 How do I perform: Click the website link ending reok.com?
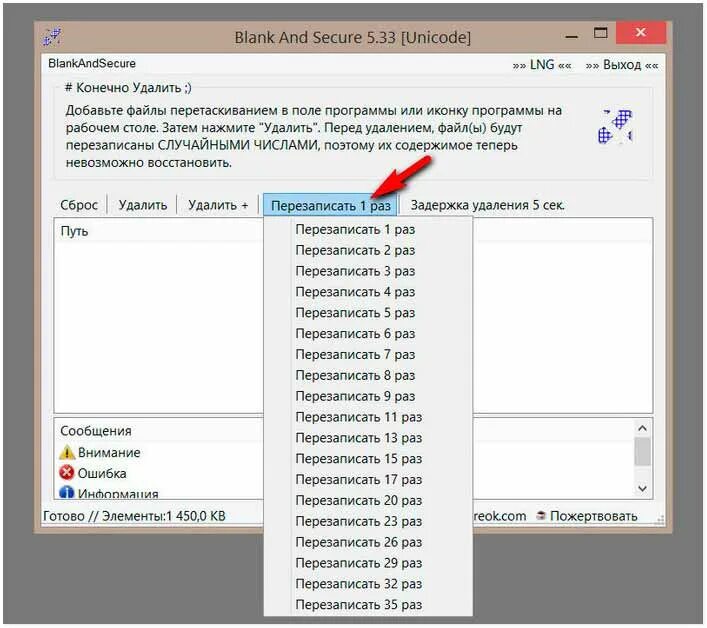500,515
